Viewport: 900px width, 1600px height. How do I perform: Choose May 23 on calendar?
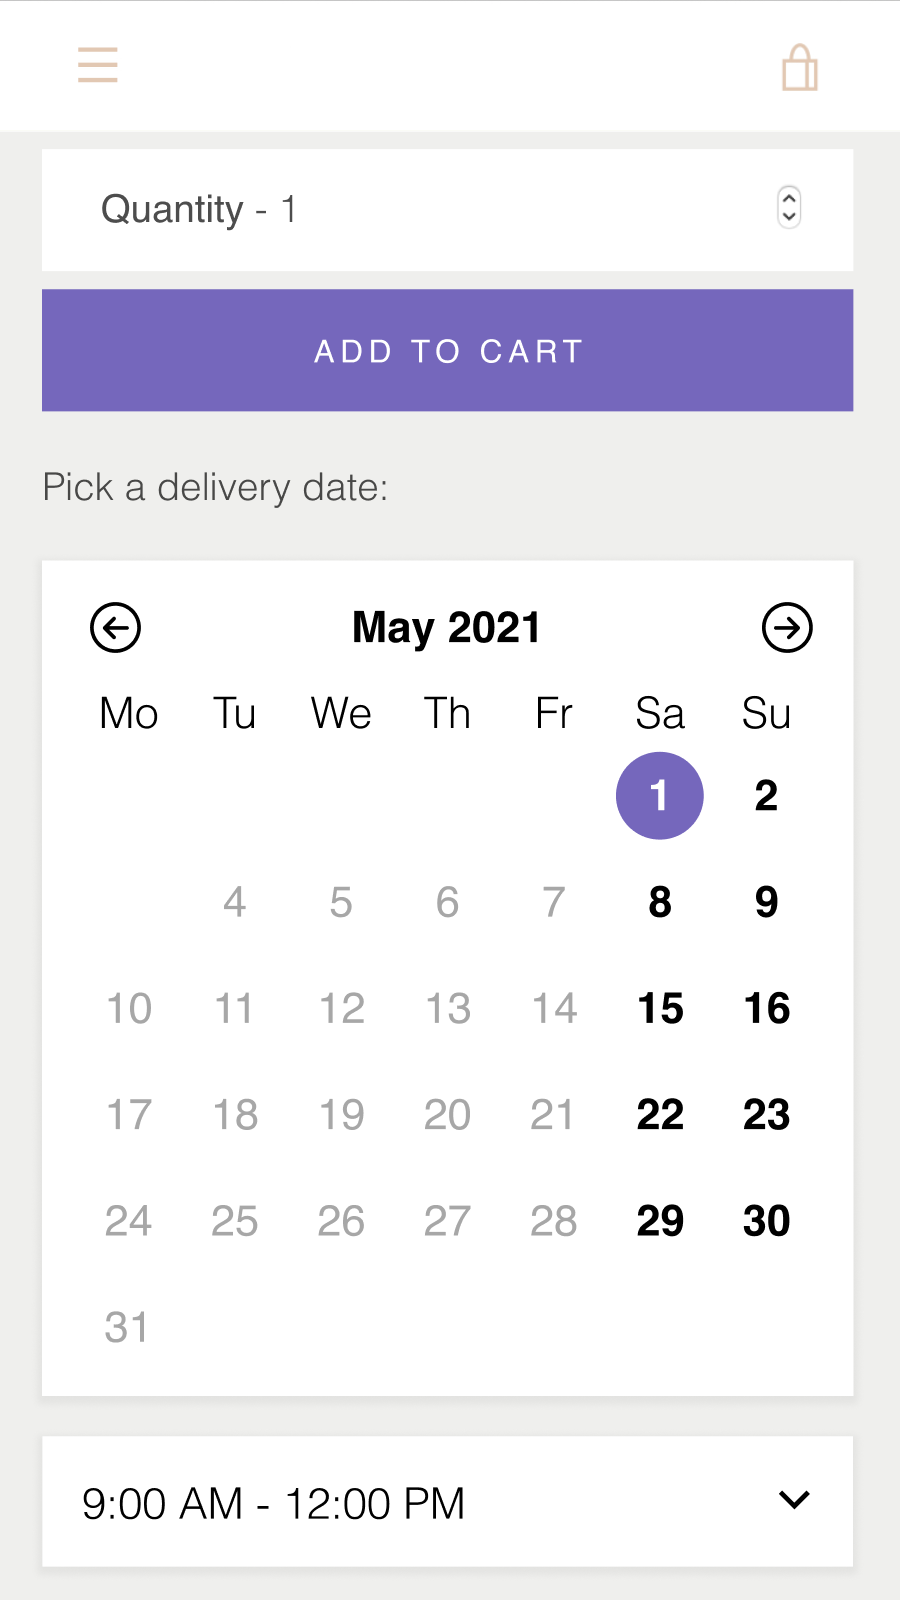pos(766,1114)
